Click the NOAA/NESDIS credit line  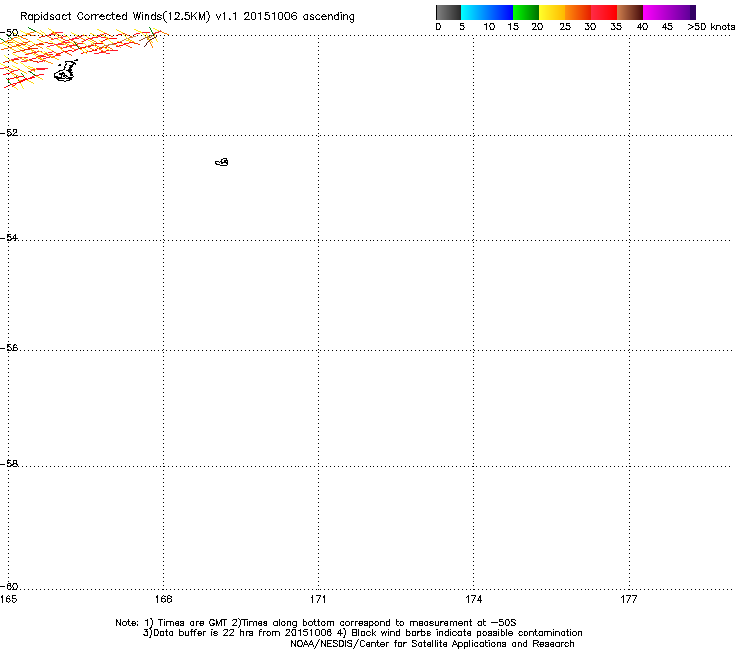click(432, 644)
